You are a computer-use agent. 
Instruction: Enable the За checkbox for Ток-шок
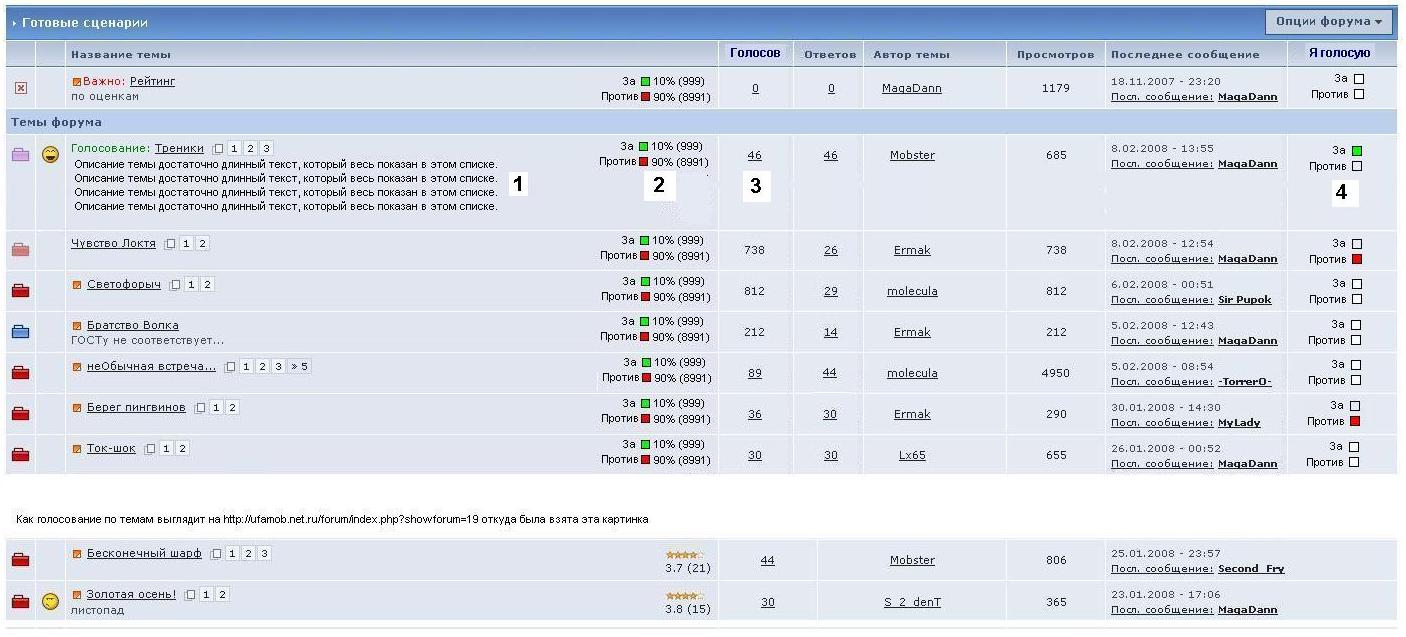pos(1354,447)
